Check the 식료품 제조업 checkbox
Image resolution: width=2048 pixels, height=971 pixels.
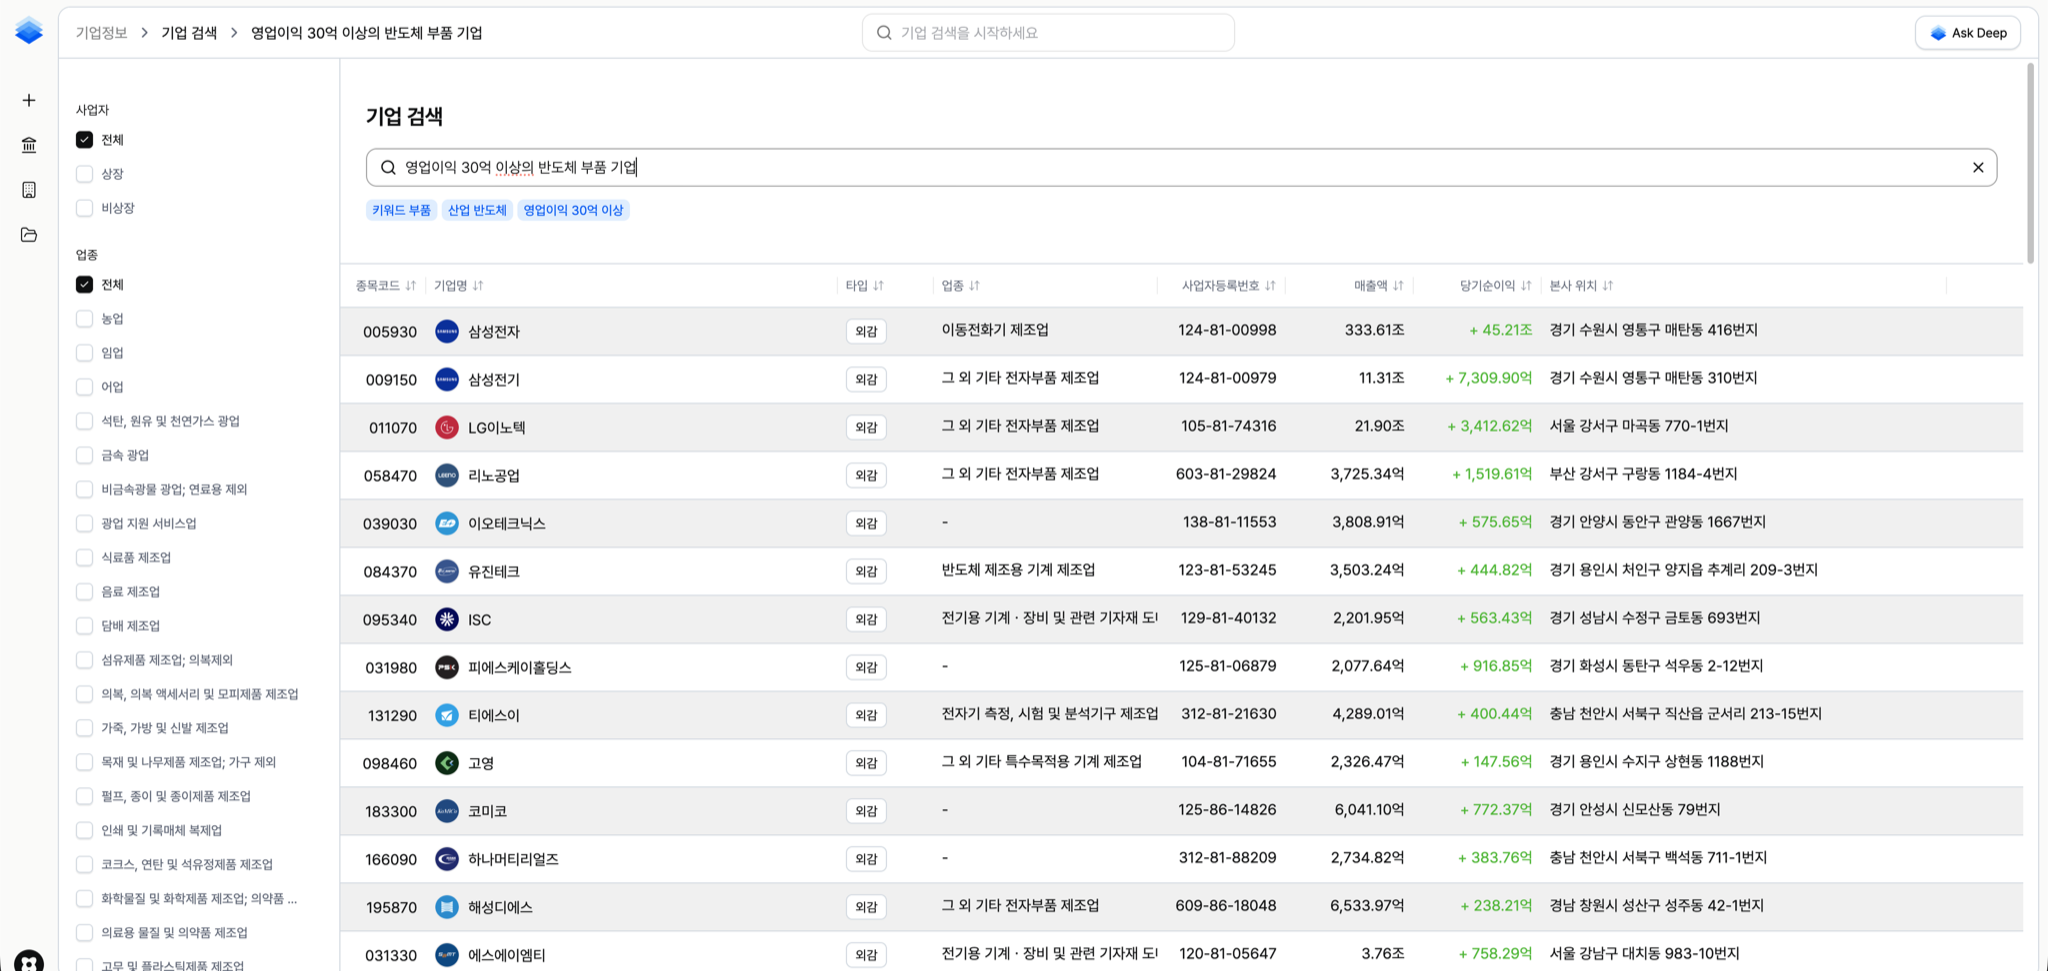[x=85, y=557]
